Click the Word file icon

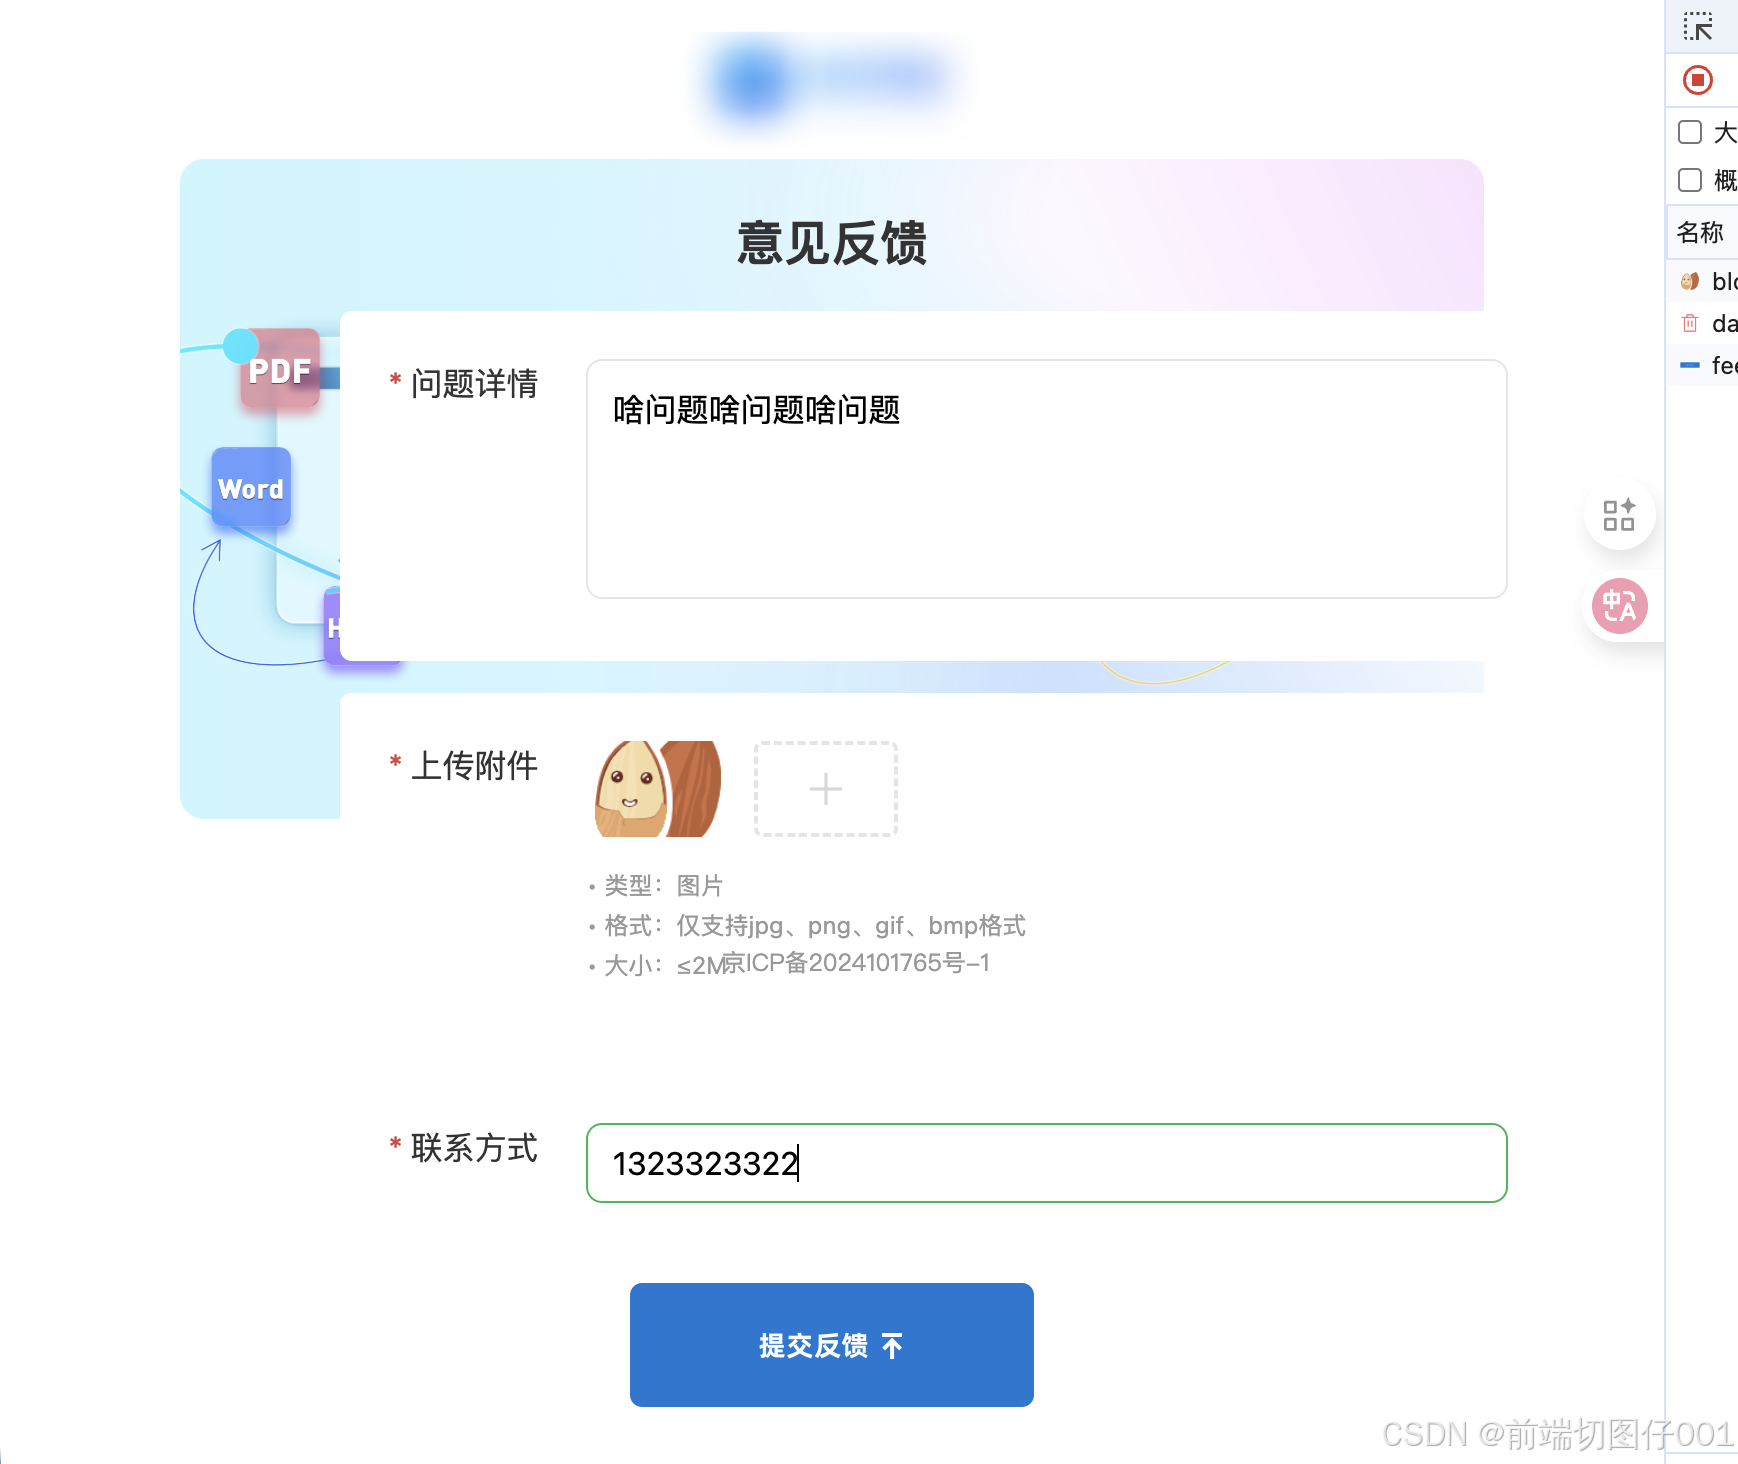[x=251, y=487]
